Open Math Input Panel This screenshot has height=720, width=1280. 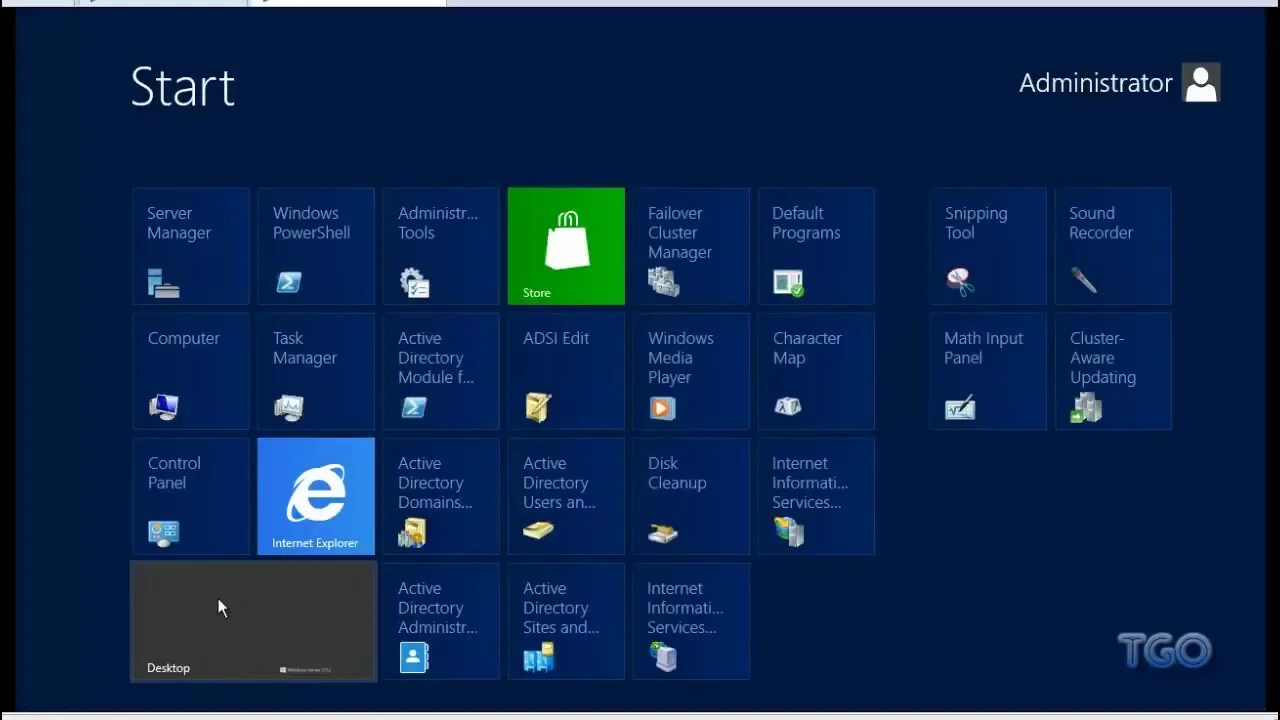coord(987,370)
